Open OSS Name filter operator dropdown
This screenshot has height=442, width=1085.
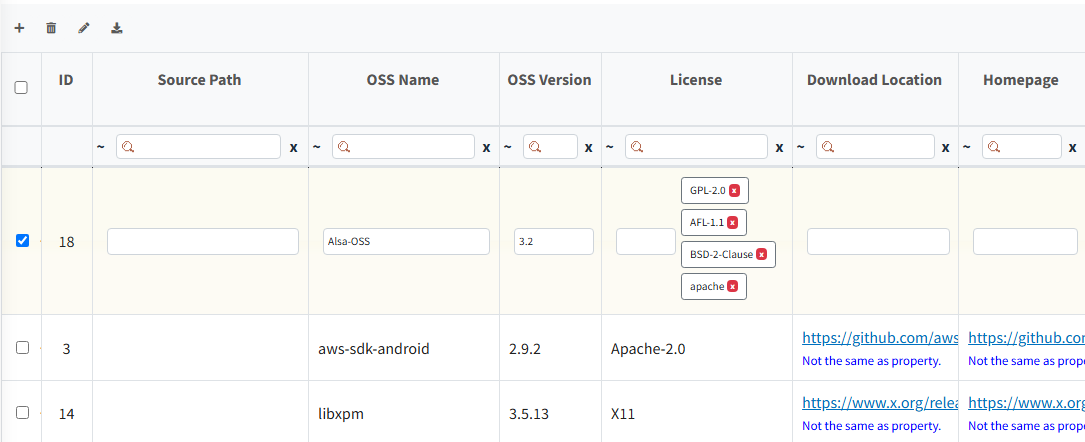click(x=317, y=147)
